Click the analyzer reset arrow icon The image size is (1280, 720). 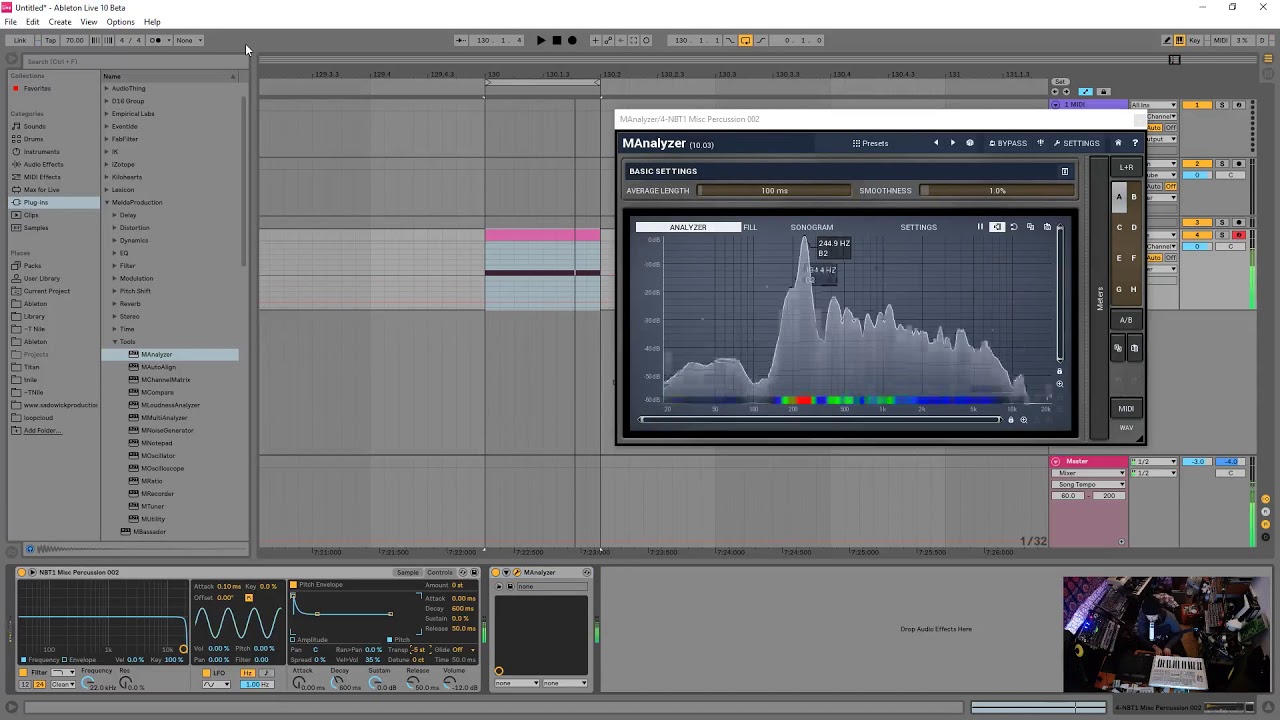point(1013,227)
